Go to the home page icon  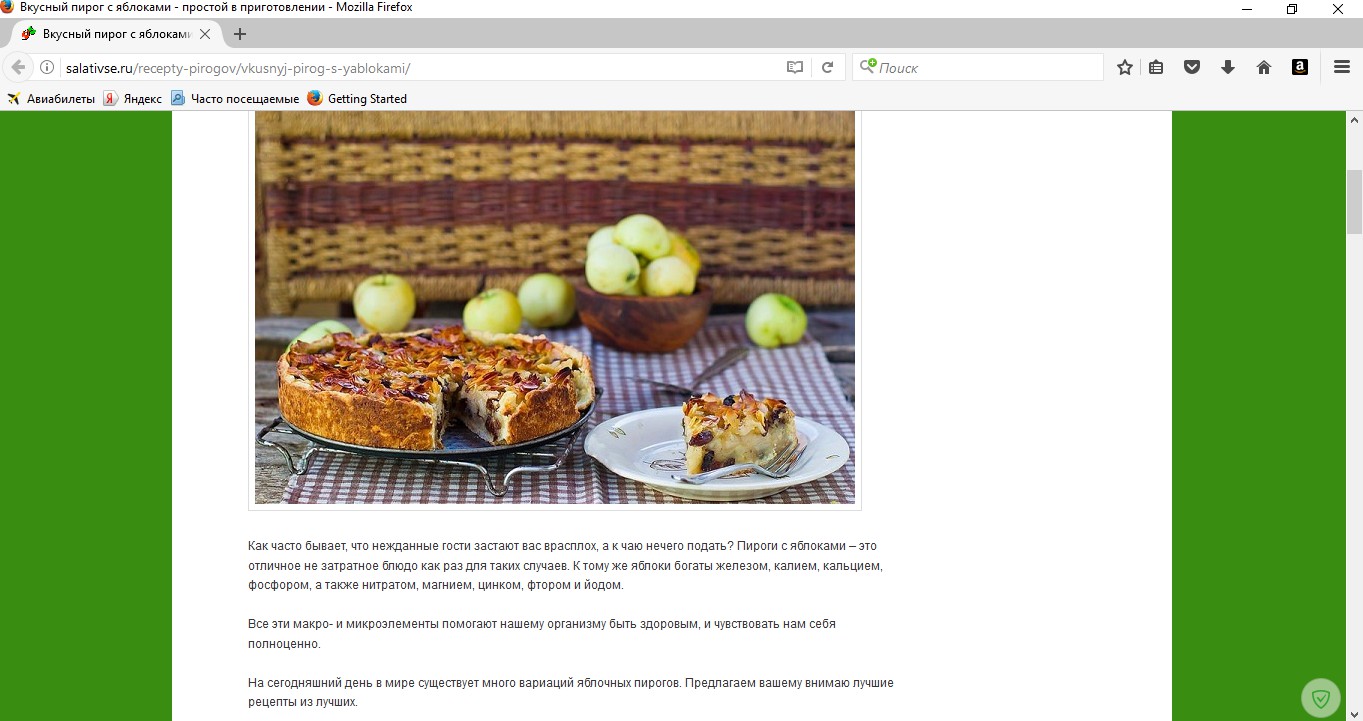[1264, 67]
